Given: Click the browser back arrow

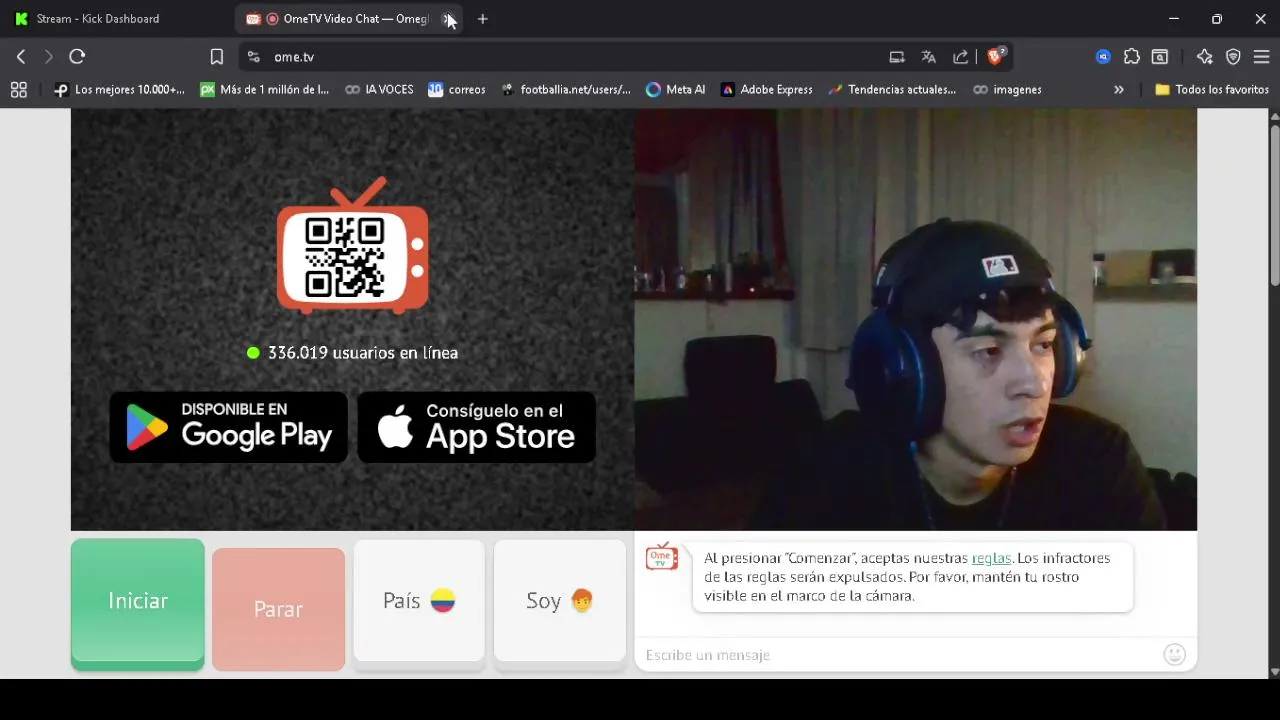Looking at the screenshot, I should [21, 57].
